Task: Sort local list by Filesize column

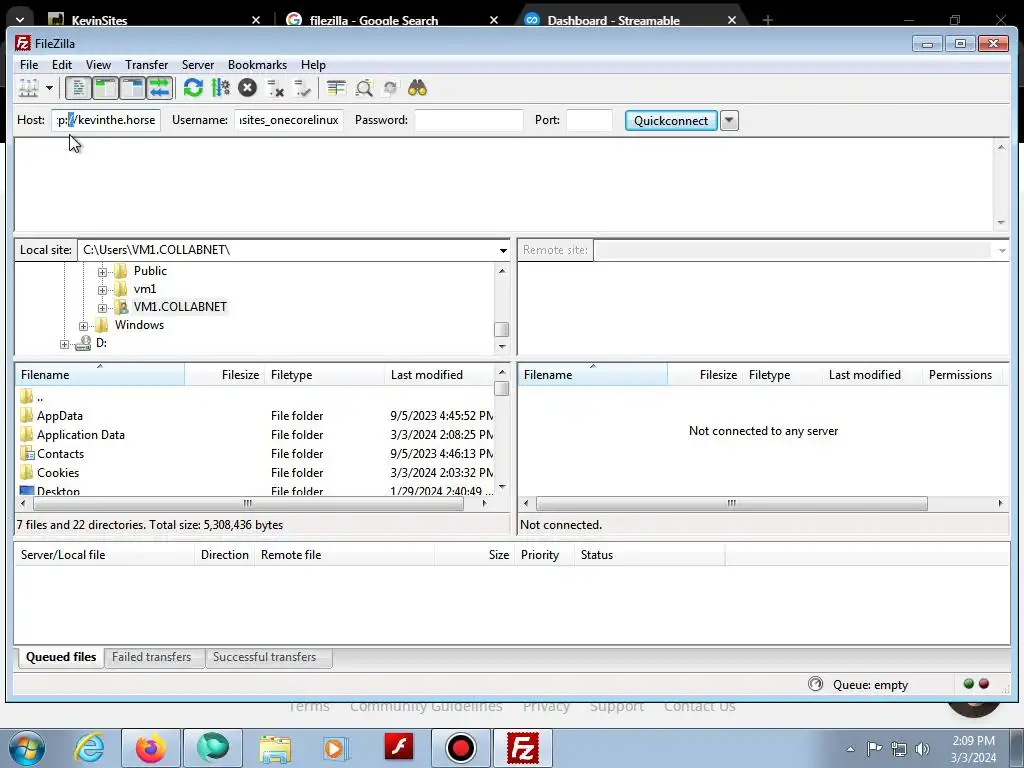Action: 225,375
